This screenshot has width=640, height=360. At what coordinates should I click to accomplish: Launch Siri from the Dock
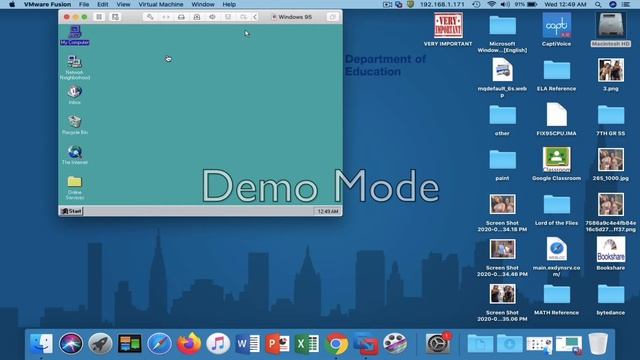click(x=71, y=344)
